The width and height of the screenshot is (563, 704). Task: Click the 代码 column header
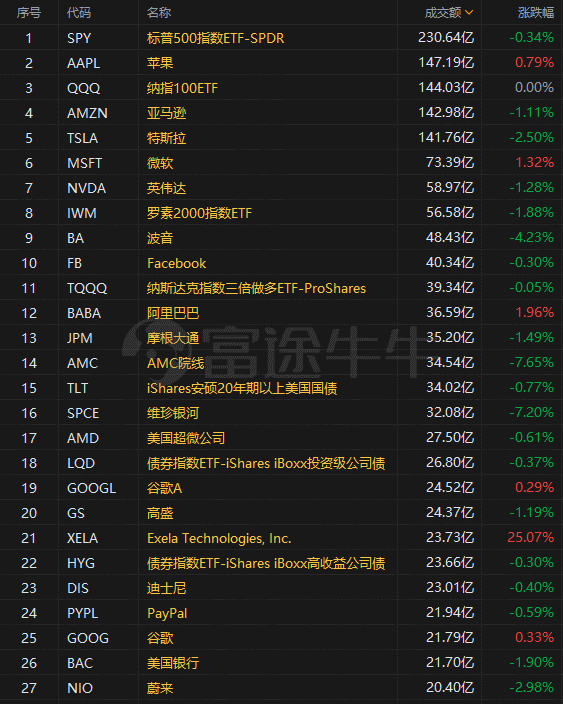(79, 13)
